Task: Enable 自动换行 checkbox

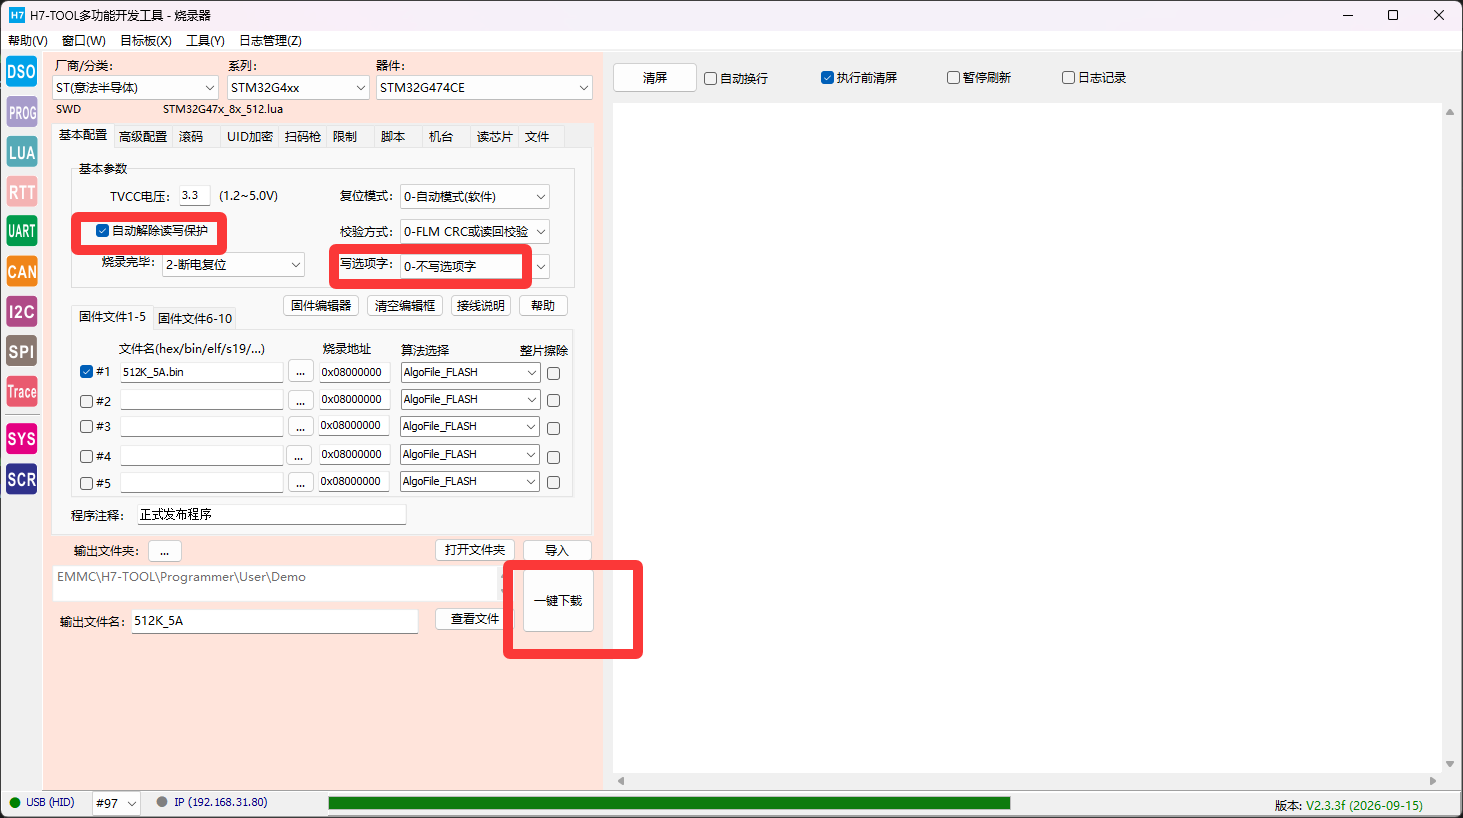Action: 710,78
